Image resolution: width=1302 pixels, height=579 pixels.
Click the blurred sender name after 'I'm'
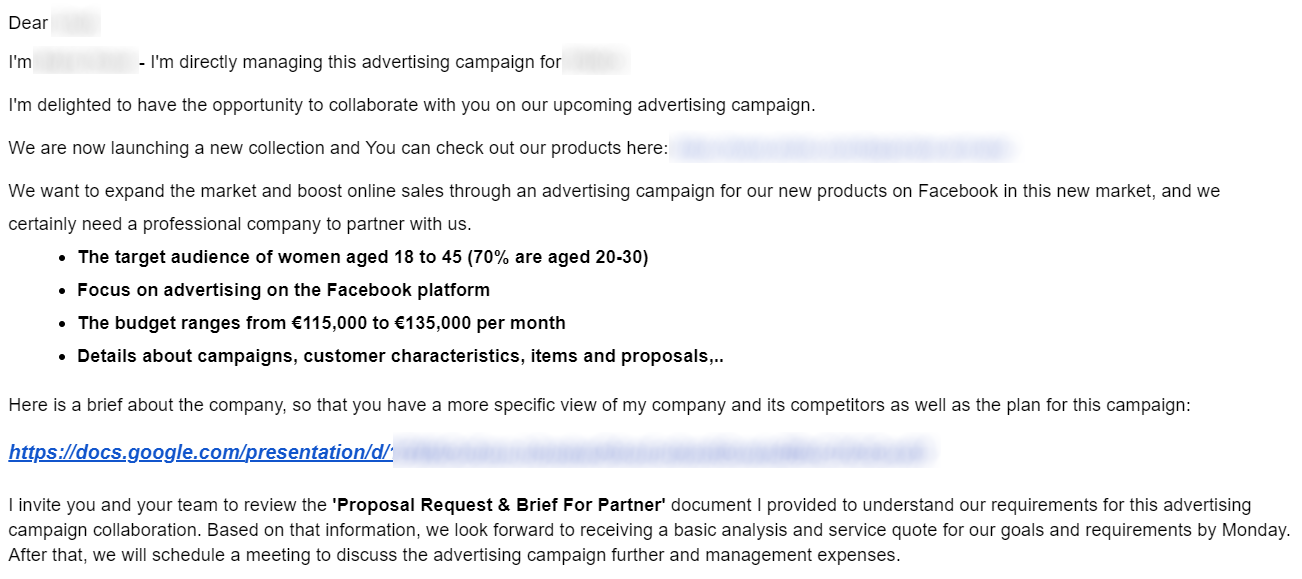click(x=86, y=63)
